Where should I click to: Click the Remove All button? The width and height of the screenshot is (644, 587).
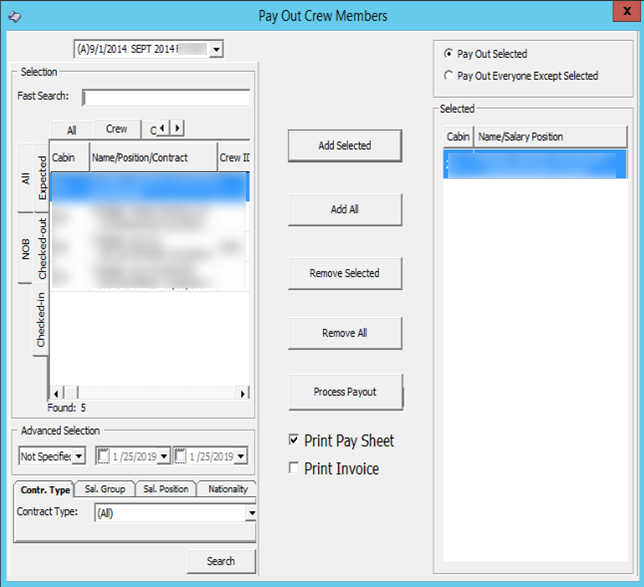point(345,333)
